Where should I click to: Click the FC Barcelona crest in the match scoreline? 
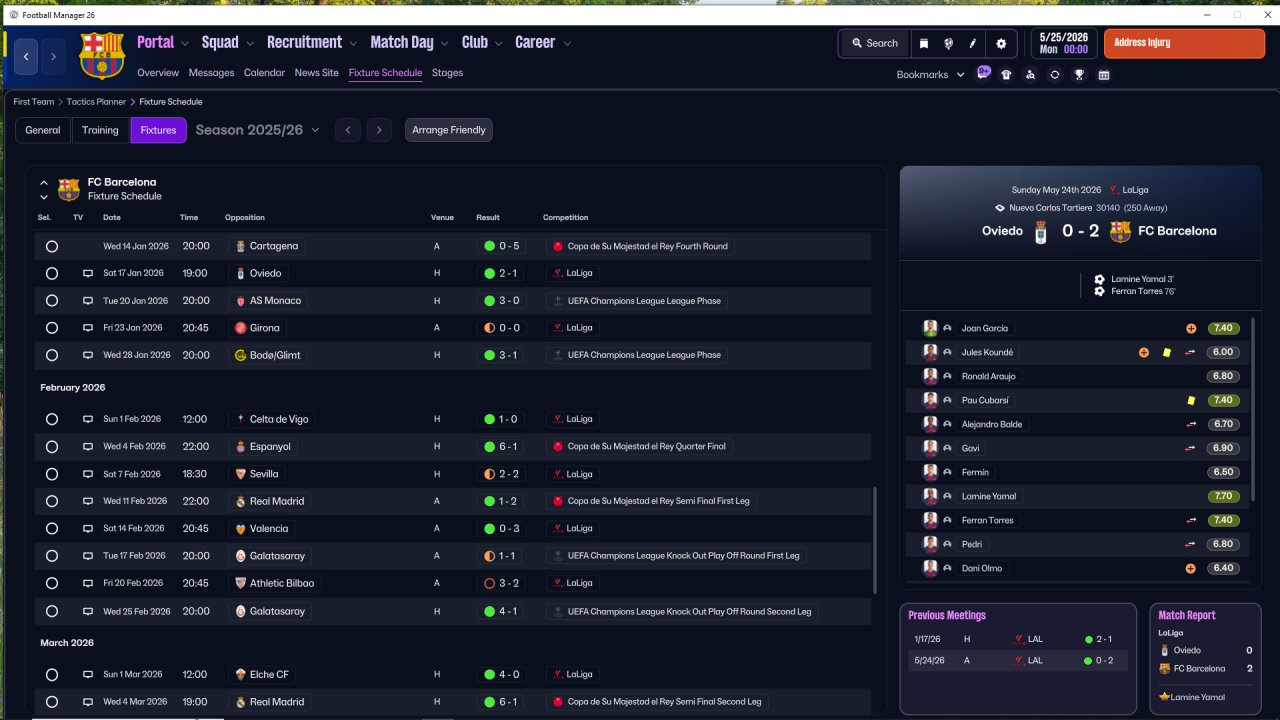1120,231
